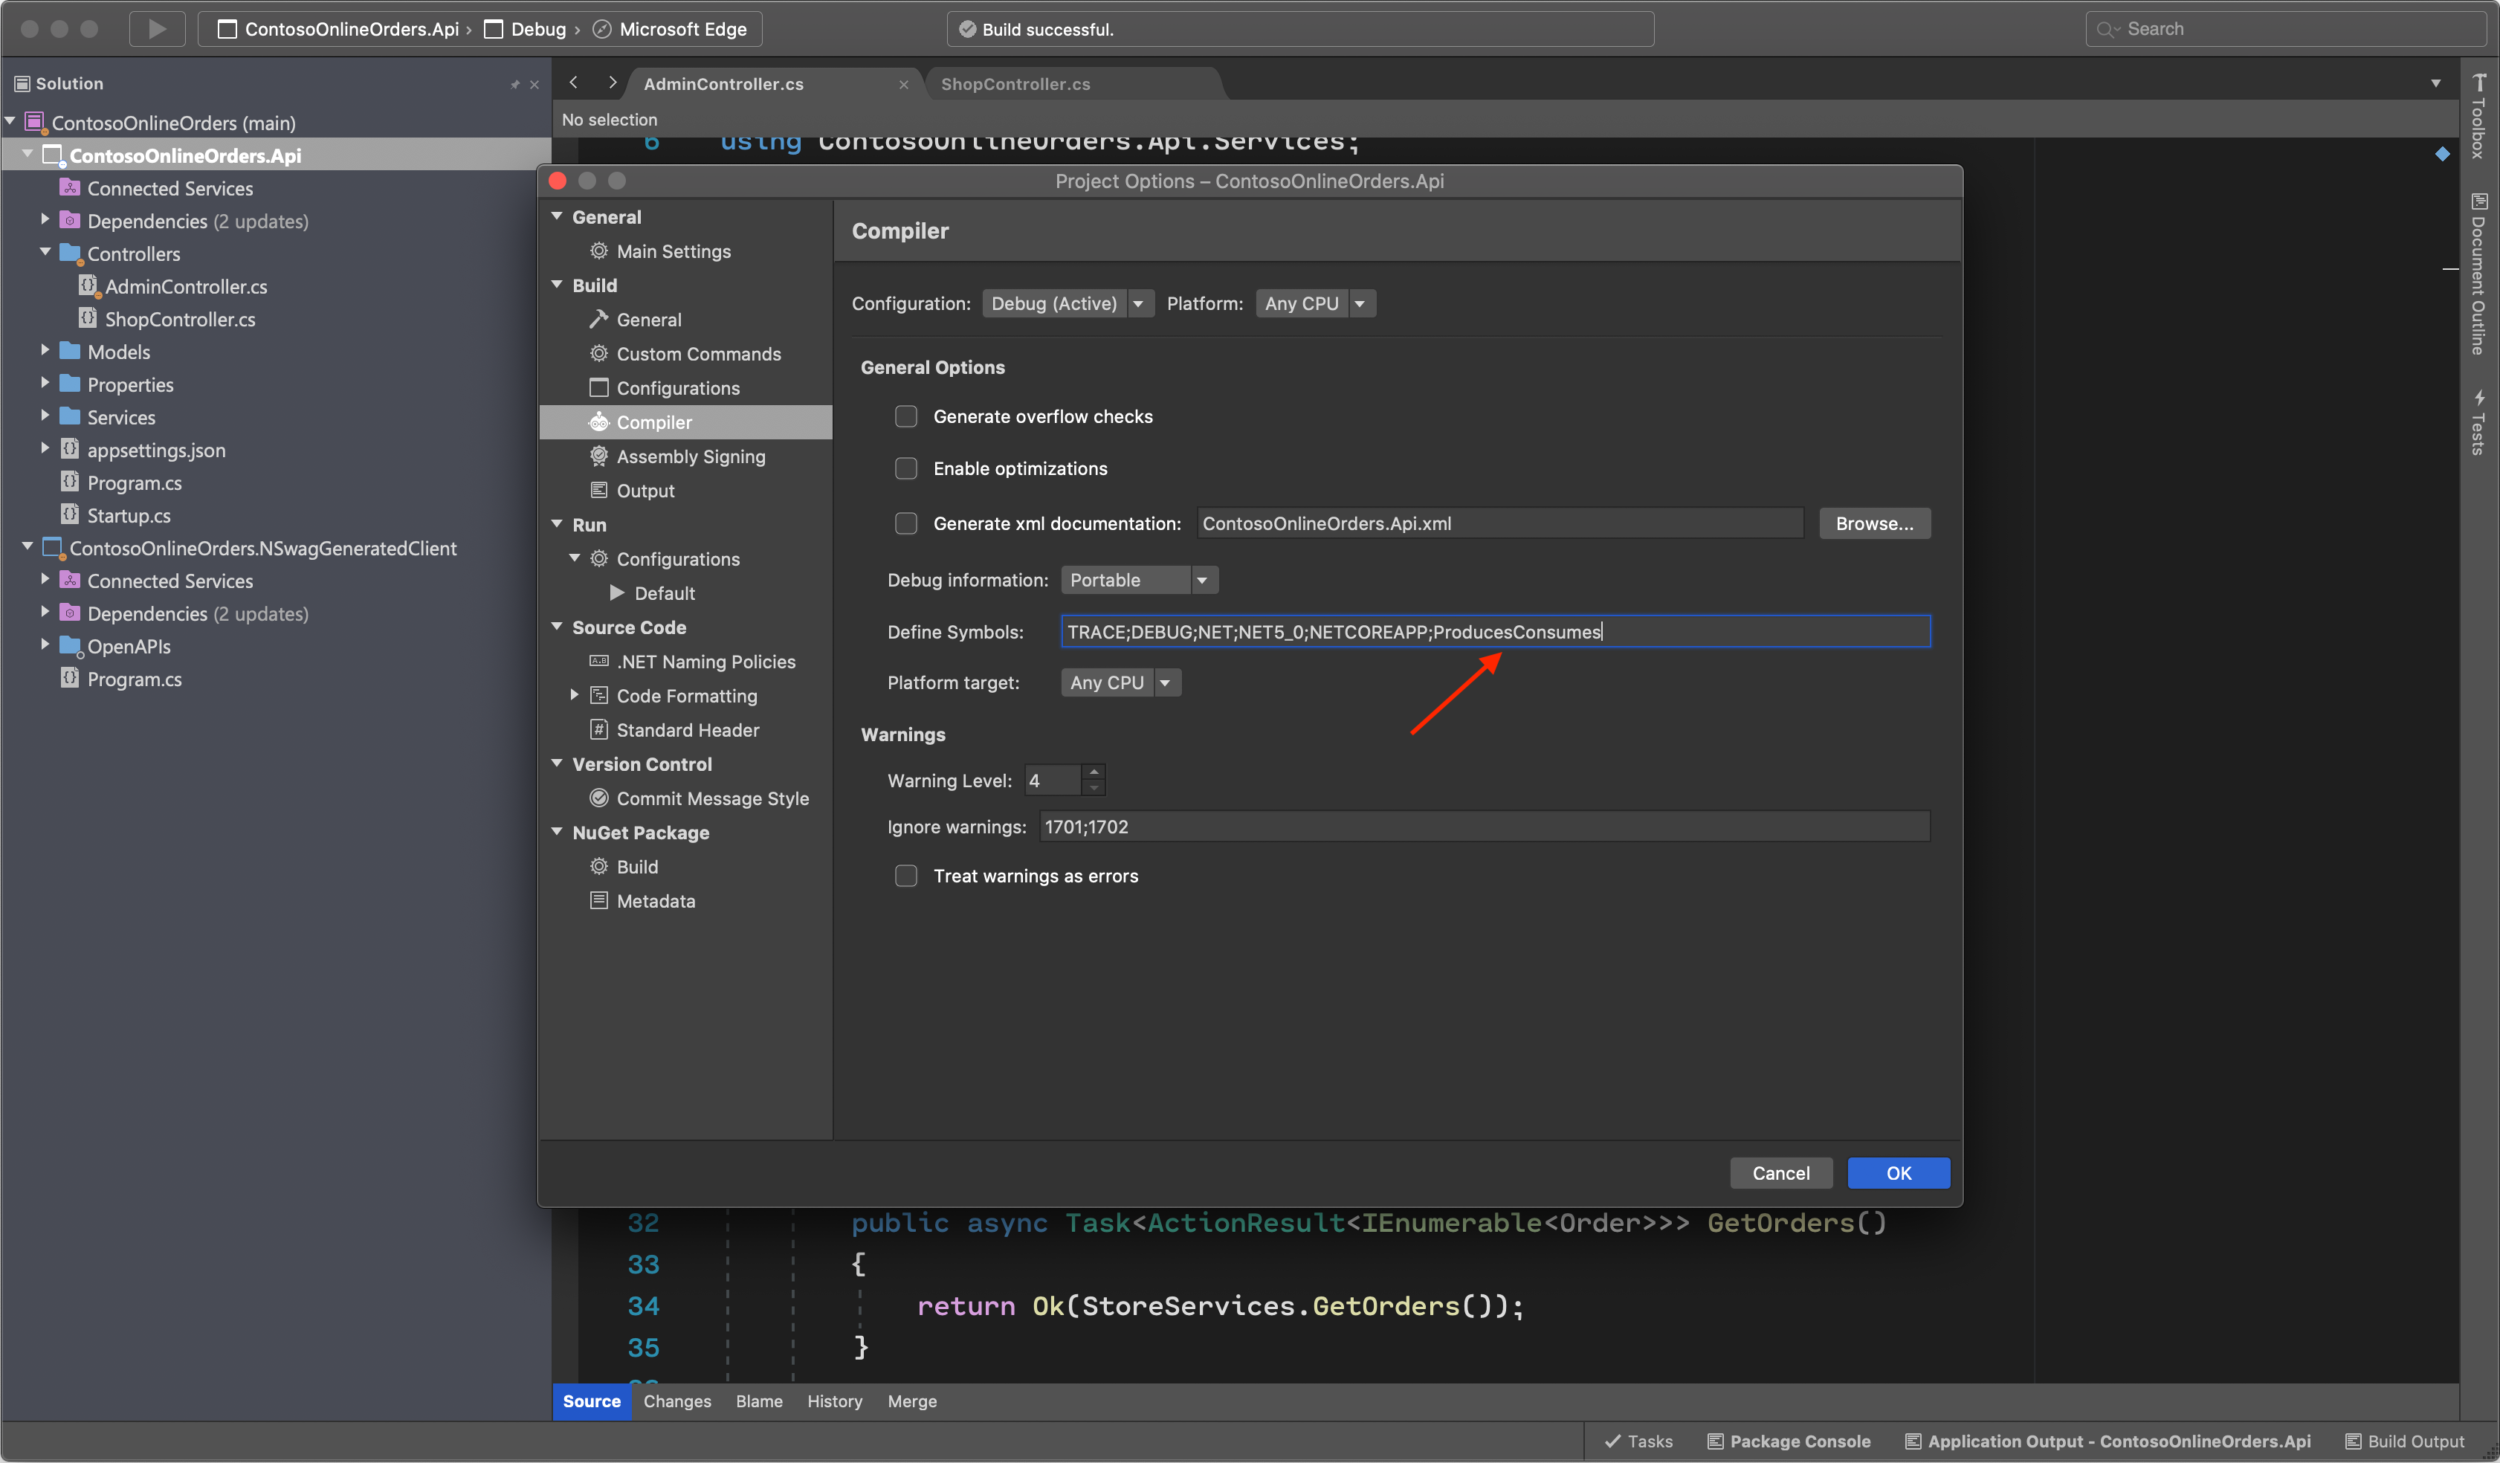2500x1463 pixels.
Task: Navigate back with the left arrow icon
Action: tap(574, 83)
